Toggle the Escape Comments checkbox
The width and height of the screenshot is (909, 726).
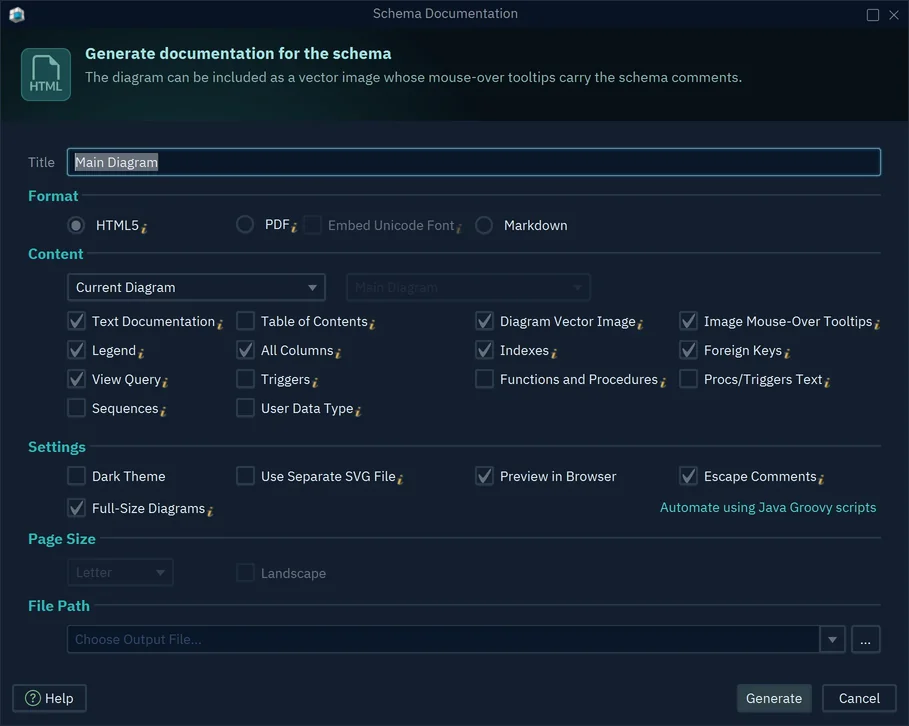click(688, 476)
